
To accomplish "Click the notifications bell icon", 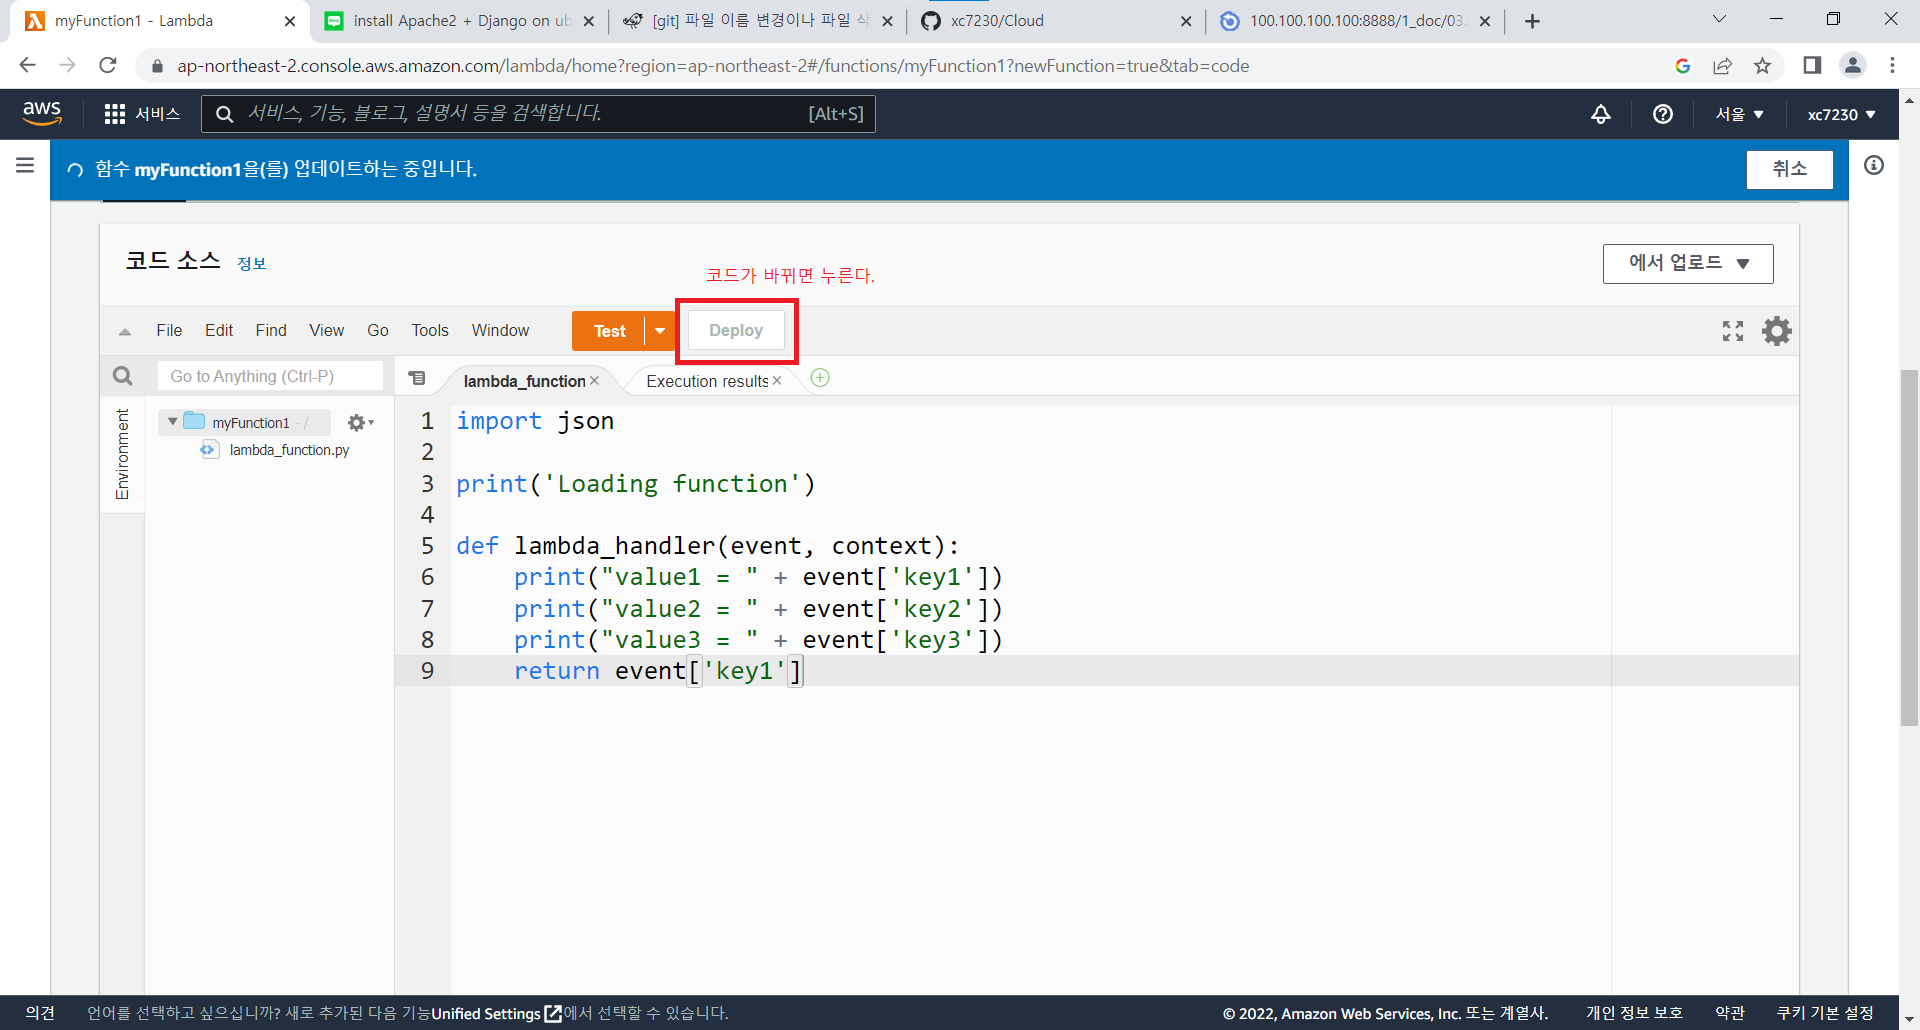I will coord(1601,114).
